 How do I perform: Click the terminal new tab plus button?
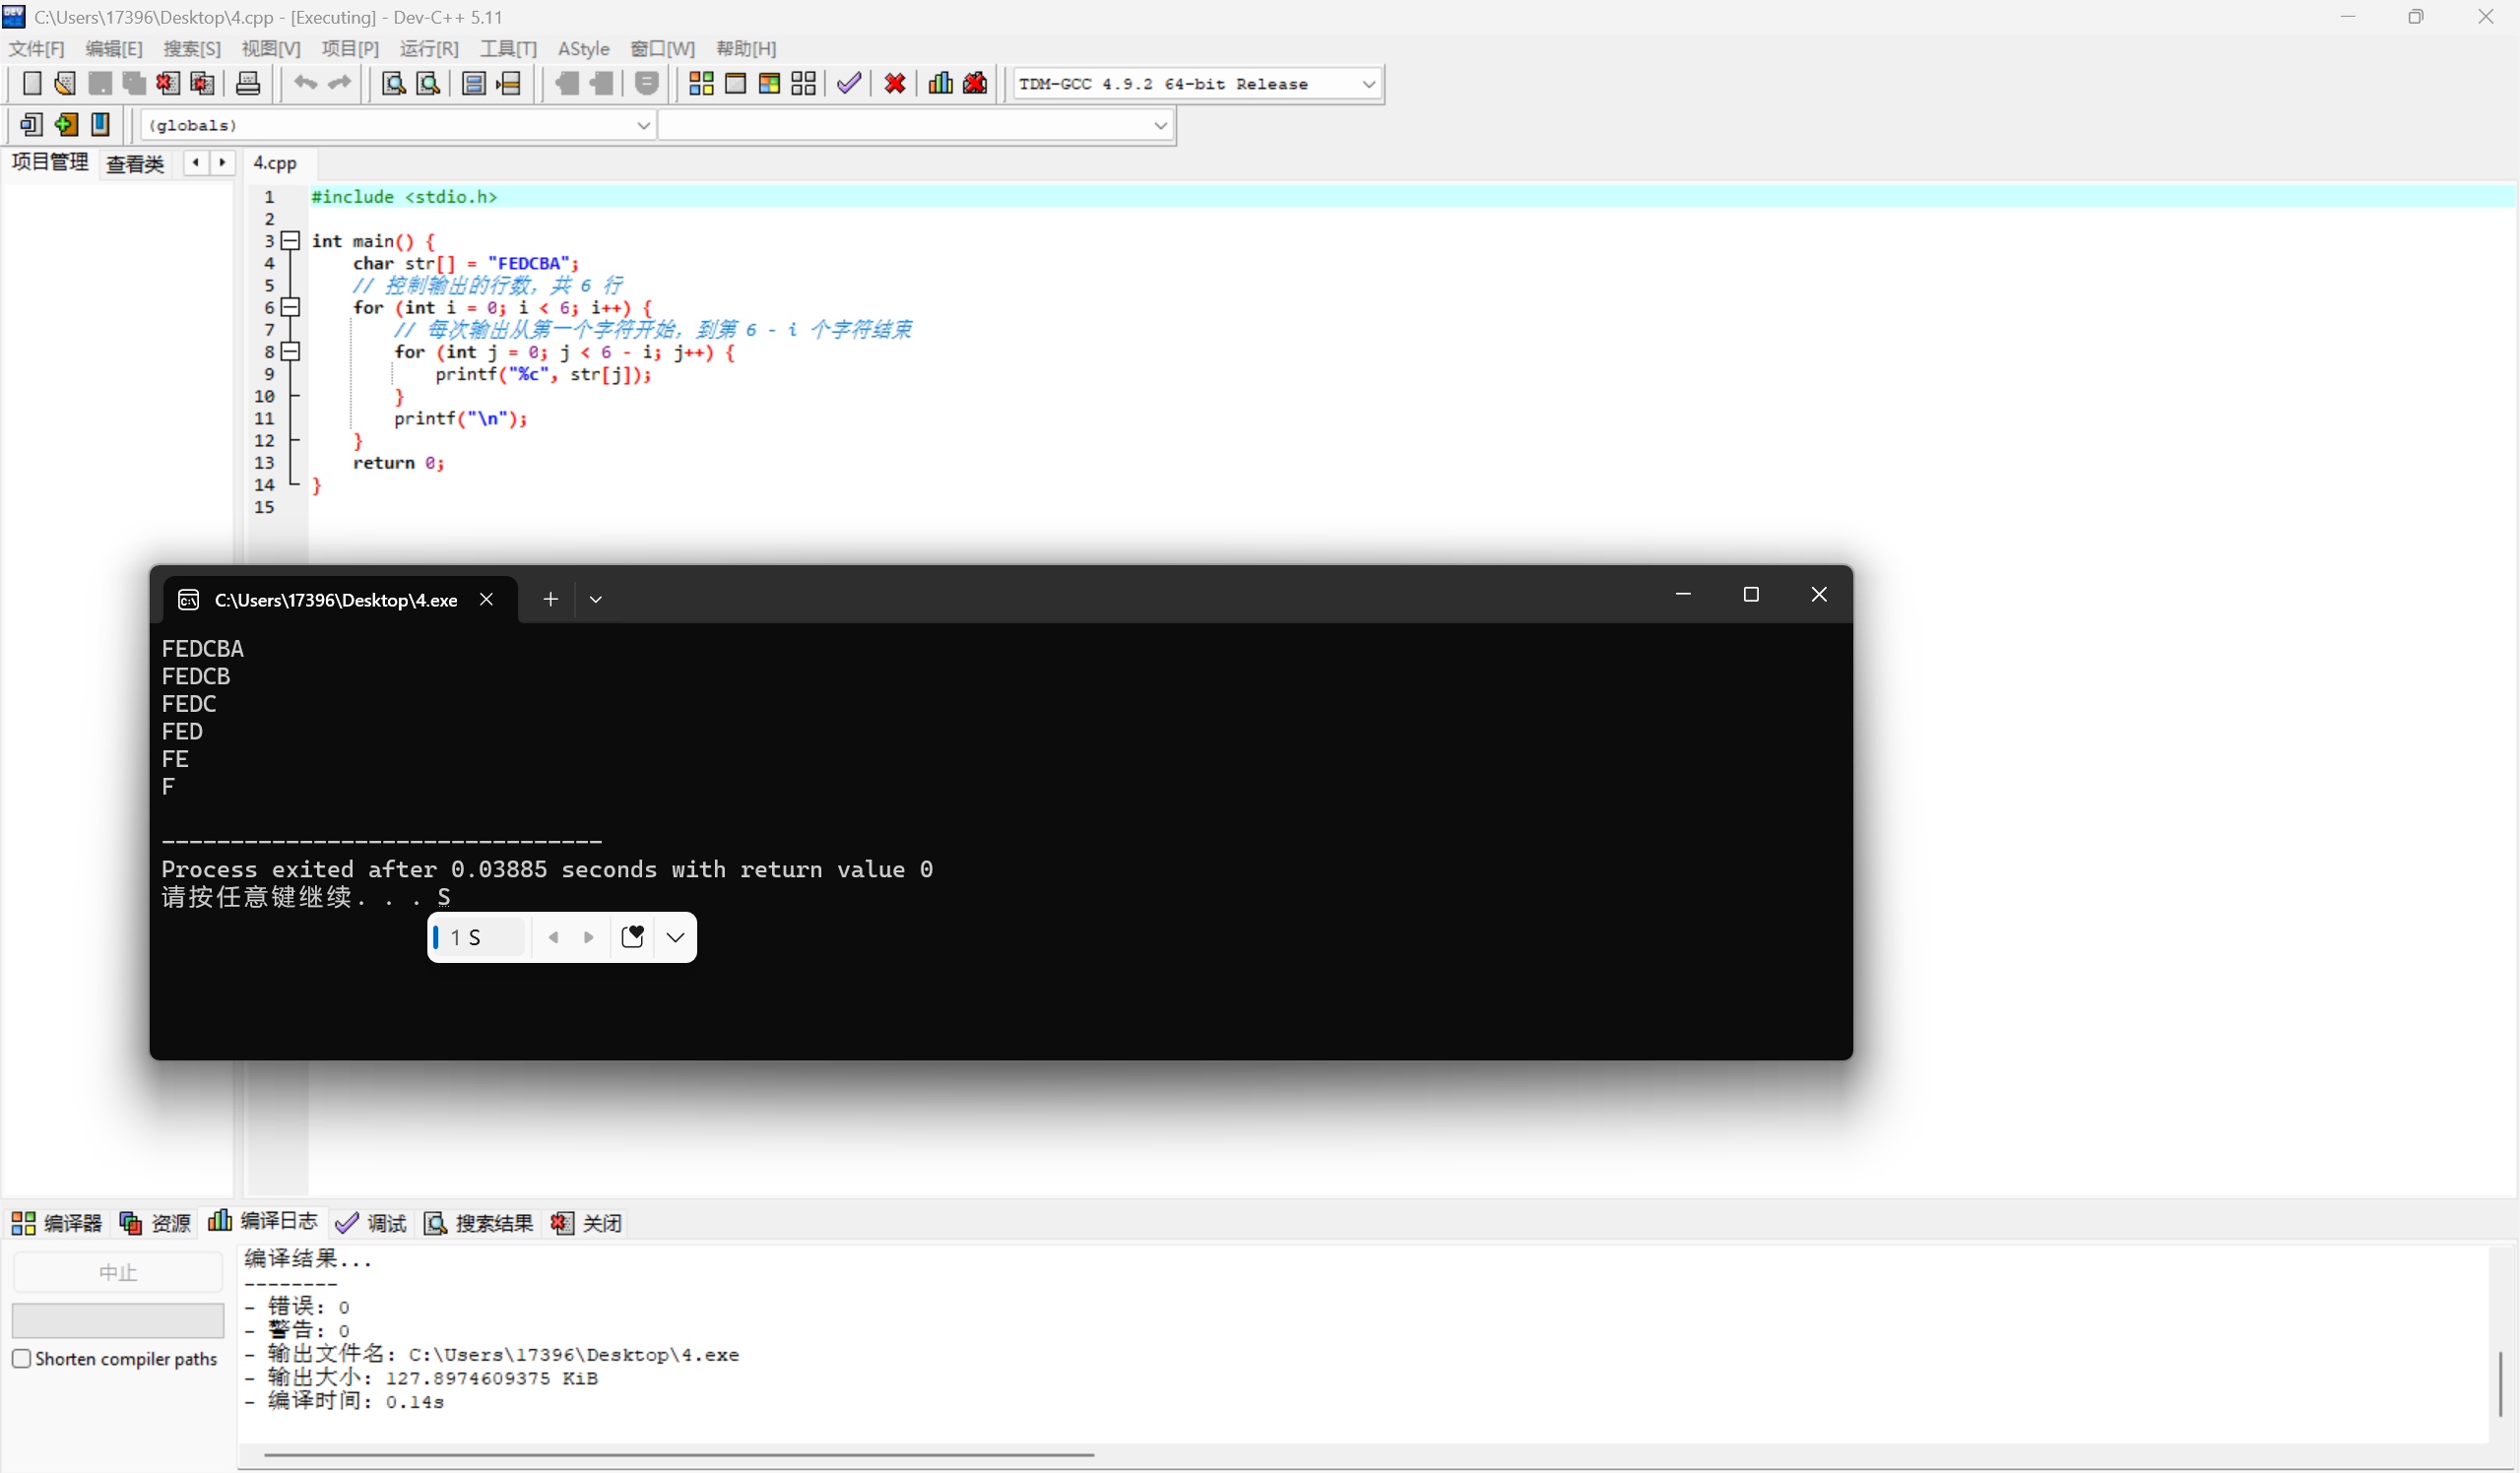tap(550, 600)
